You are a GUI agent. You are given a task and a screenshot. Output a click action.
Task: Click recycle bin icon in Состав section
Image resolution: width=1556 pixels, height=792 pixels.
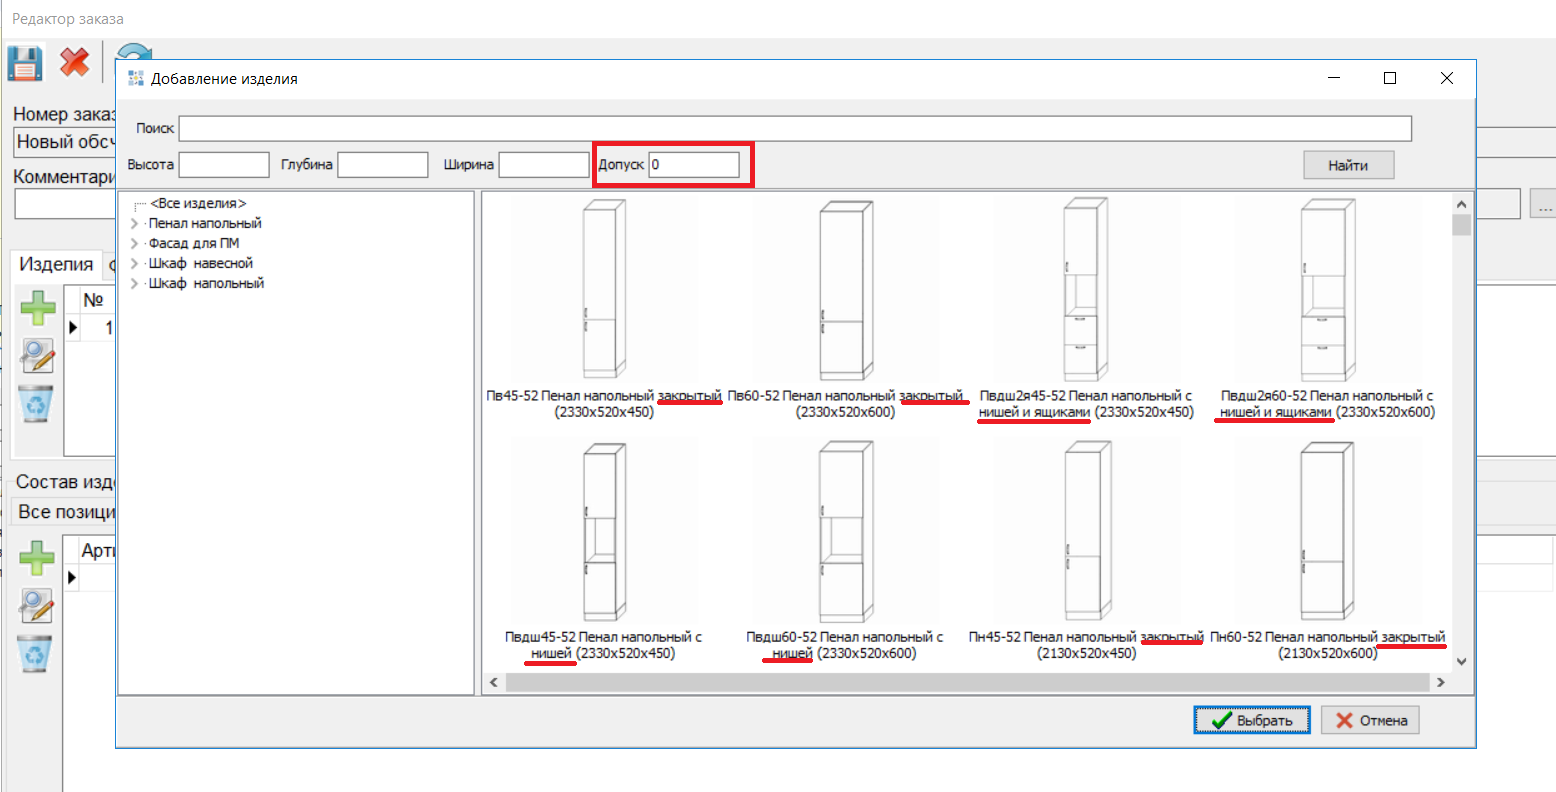(38, 654)
